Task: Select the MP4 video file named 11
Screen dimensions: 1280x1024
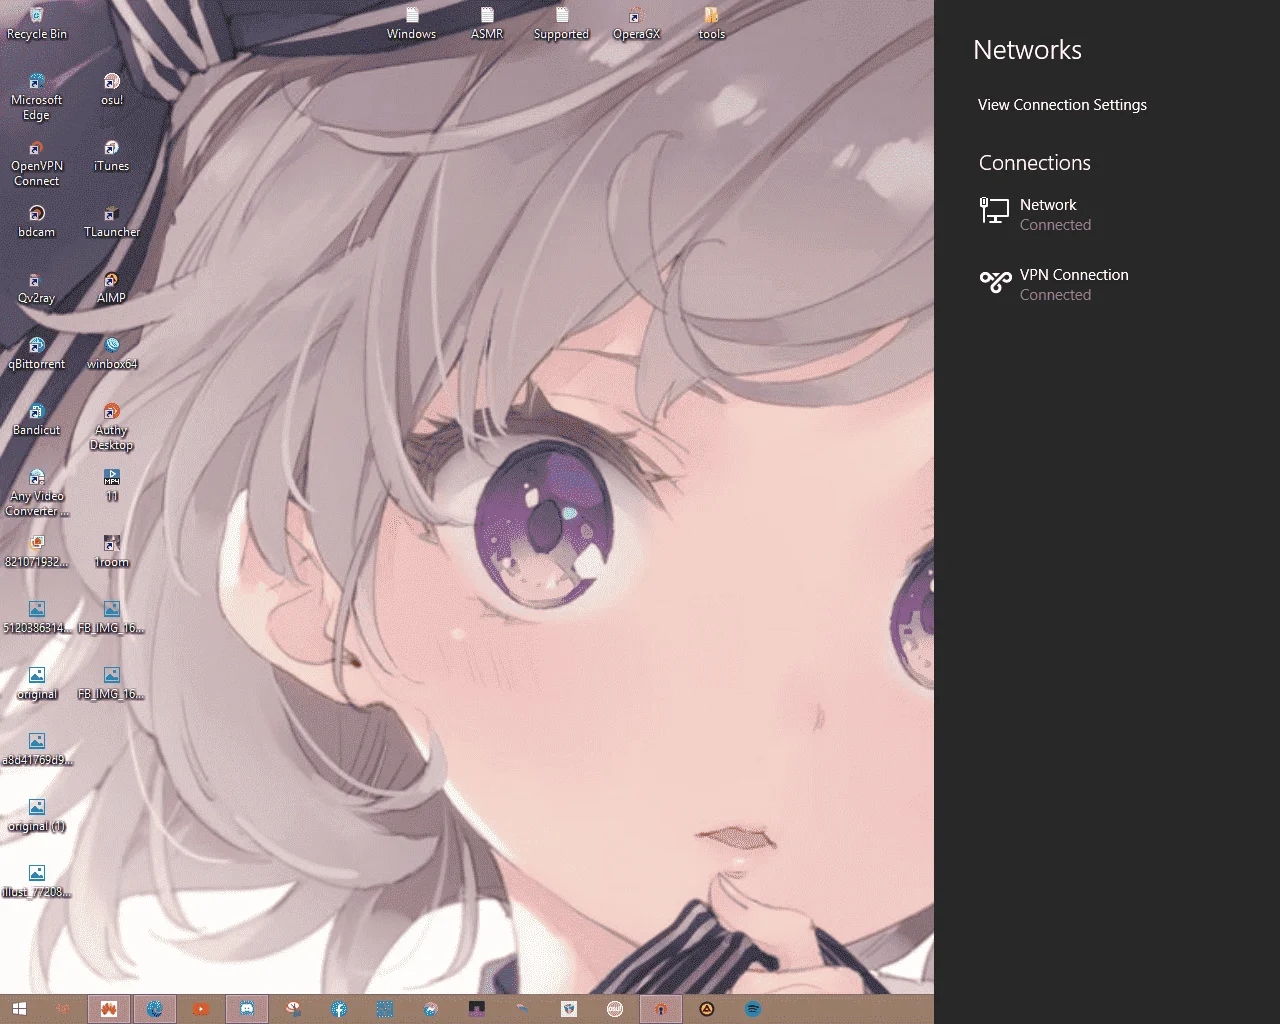Action: coord(112,486)
